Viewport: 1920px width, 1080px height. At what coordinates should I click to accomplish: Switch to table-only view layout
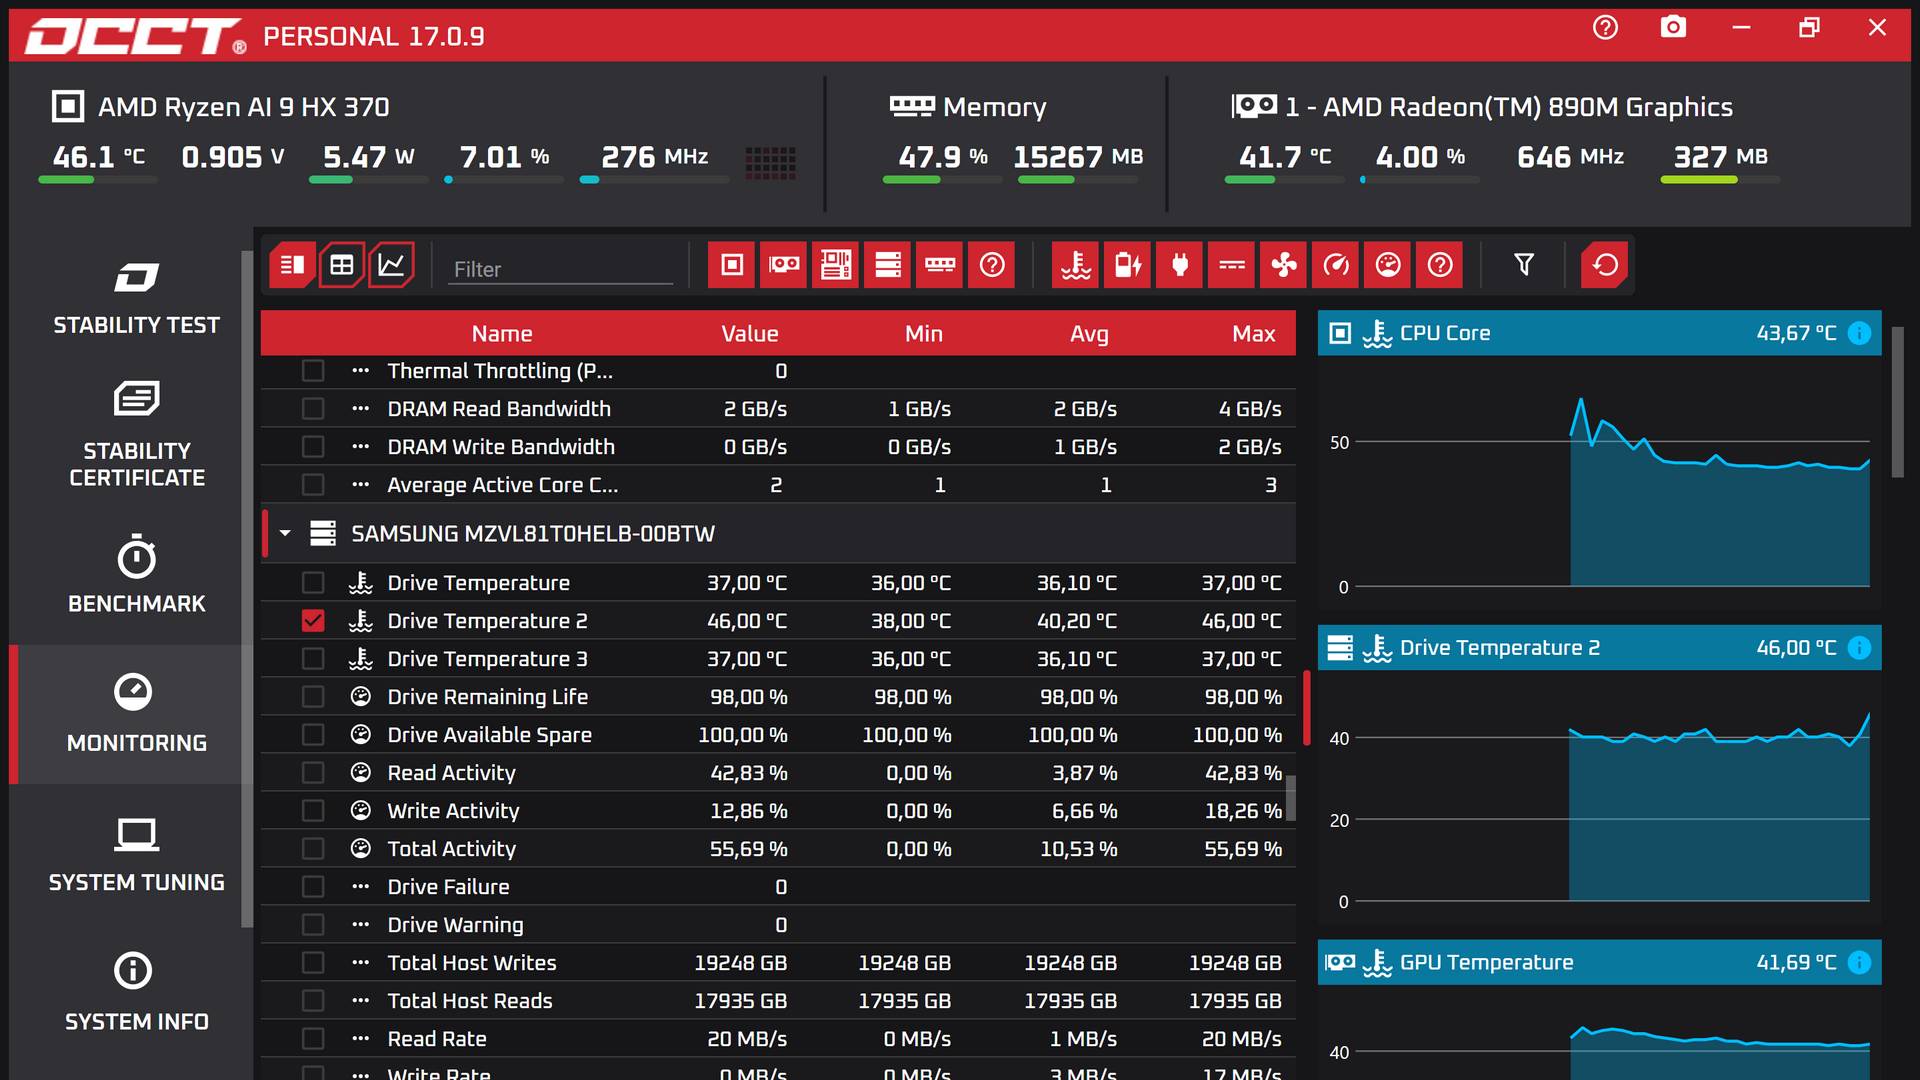click(x=342, y=265)
